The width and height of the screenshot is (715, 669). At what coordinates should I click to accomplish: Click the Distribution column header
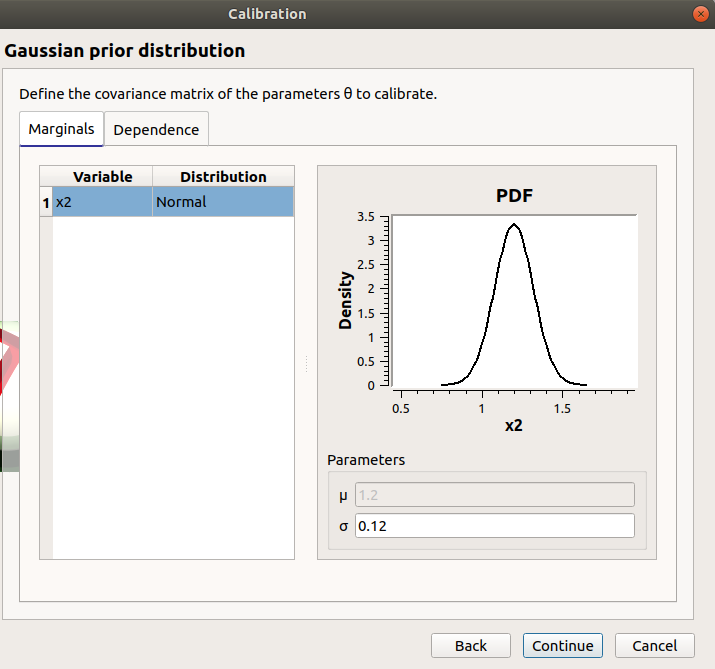click(x=223, y=177)
